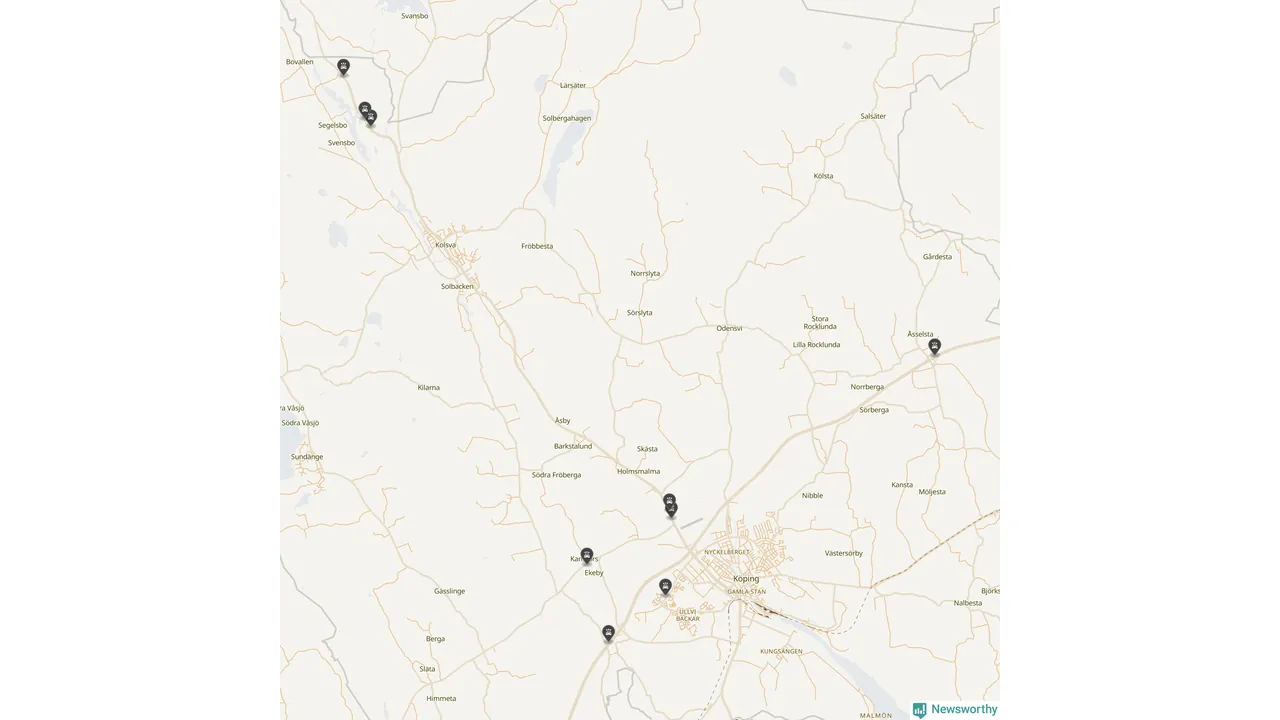Click the Newsworthy logo icon
The image size is (1280, 720).
(x=919, y=710)
